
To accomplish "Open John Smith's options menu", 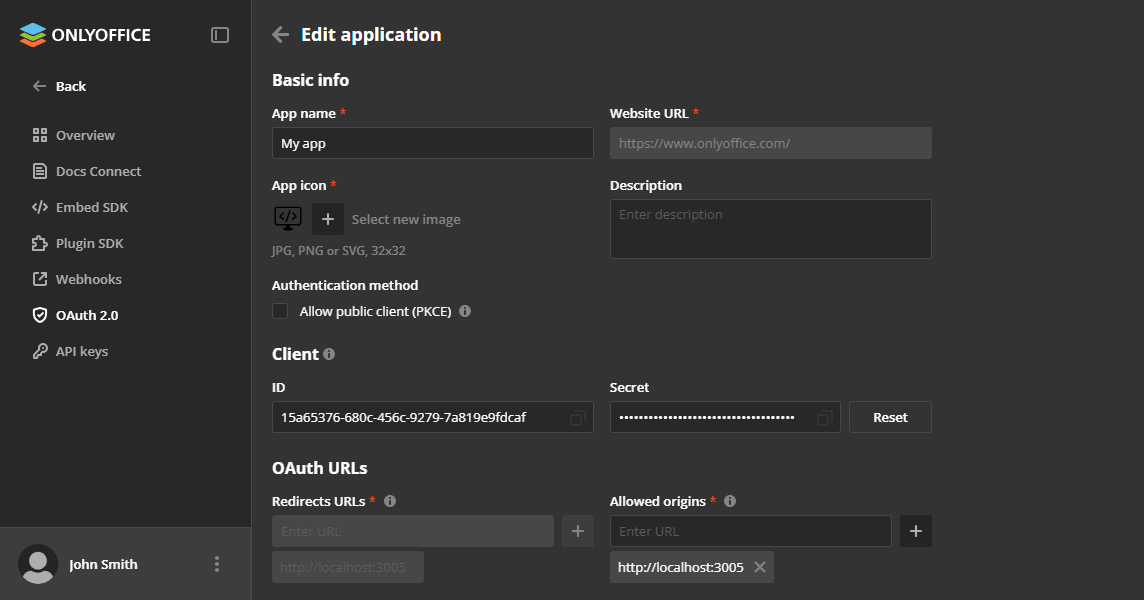I will (217, 564).
